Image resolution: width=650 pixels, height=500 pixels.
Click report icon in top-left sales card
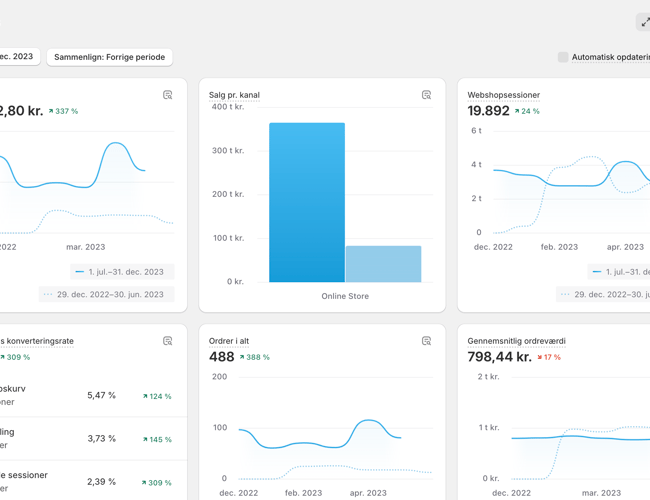click(x=168, y=95)
